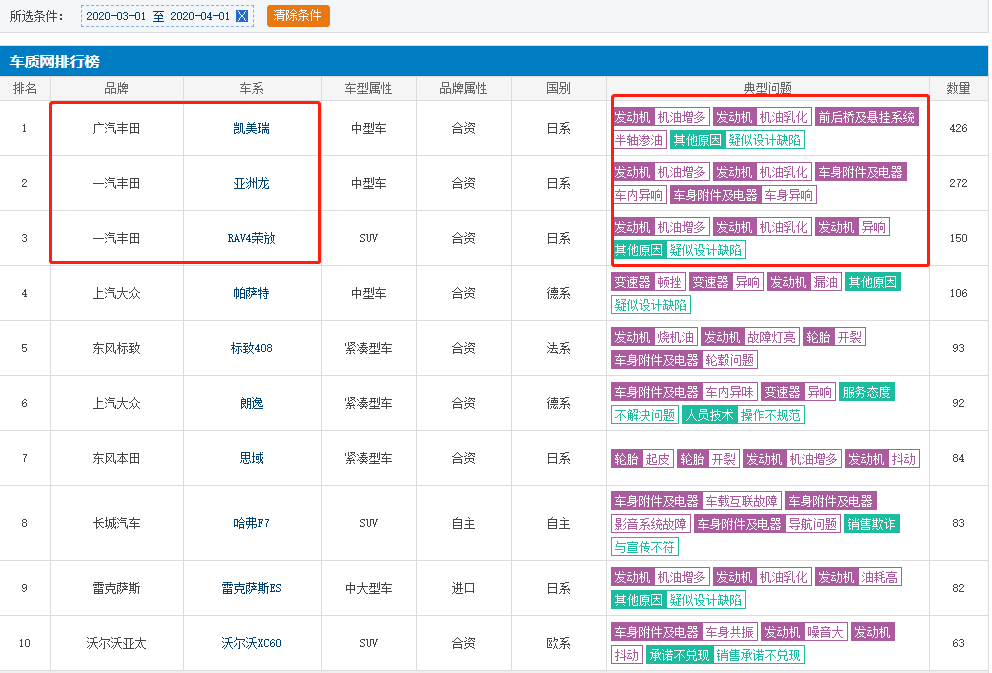Click 变速器 顿挫 tag in 帕萨特 row
The width and height of the screenshot is (992, 673).
(648, 282)
